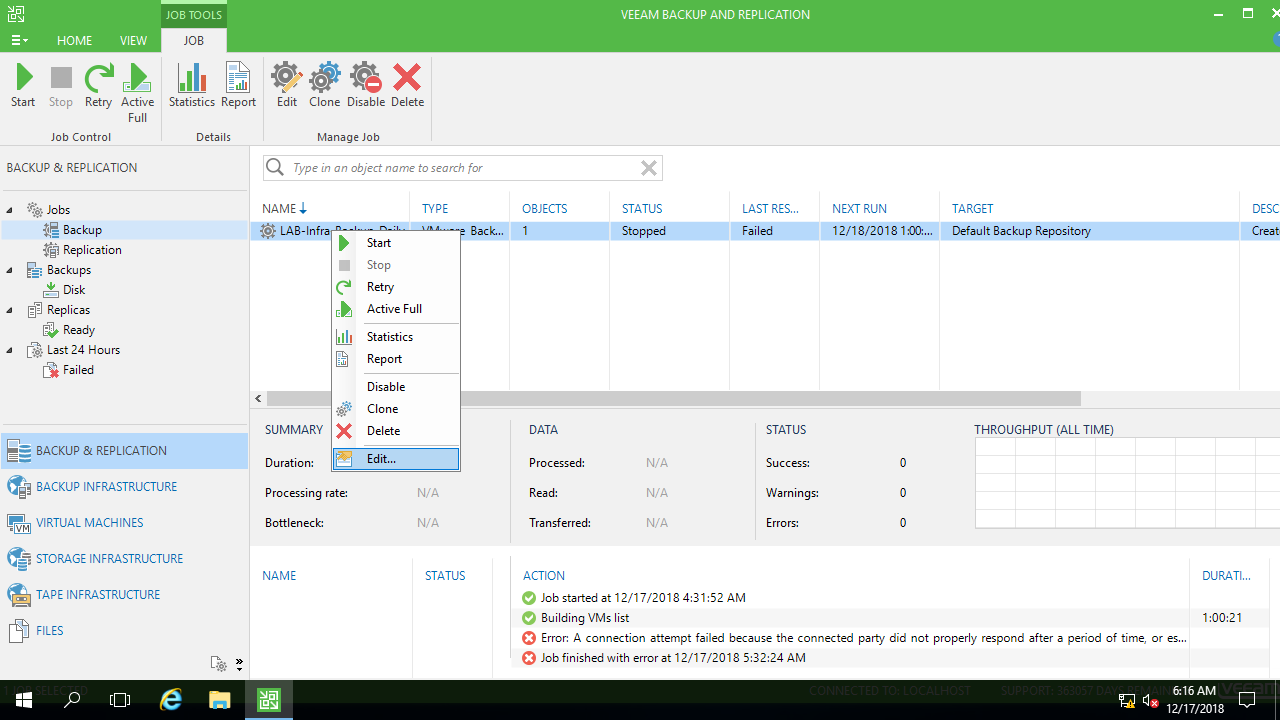Select Replication under Jobs tree
The image size is (1280, 720).
coord(92,250)
